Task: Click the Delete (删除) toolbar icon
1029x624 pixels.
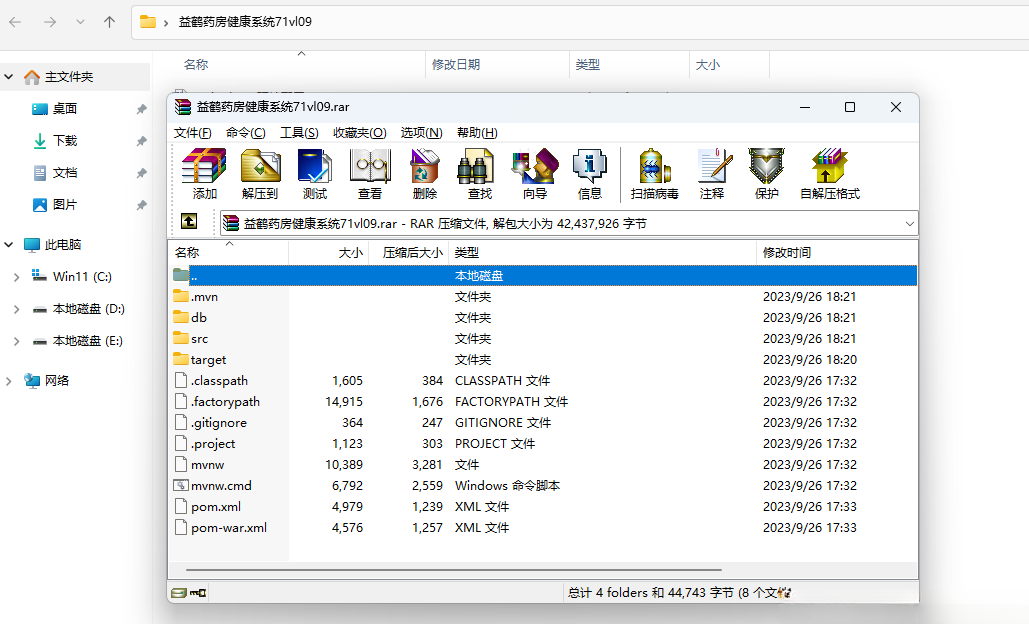Action: pos(425,173)
